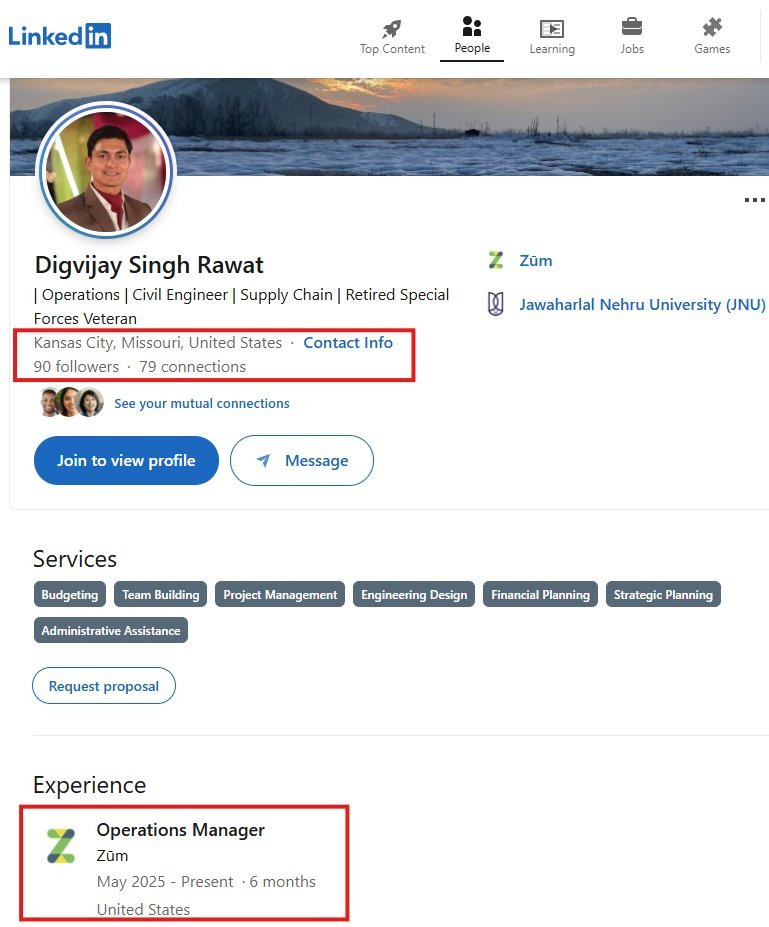The height and width of the screenshot is (927, 769).
Task: Open the Learning video icon
Action: [x=552, y=28]
